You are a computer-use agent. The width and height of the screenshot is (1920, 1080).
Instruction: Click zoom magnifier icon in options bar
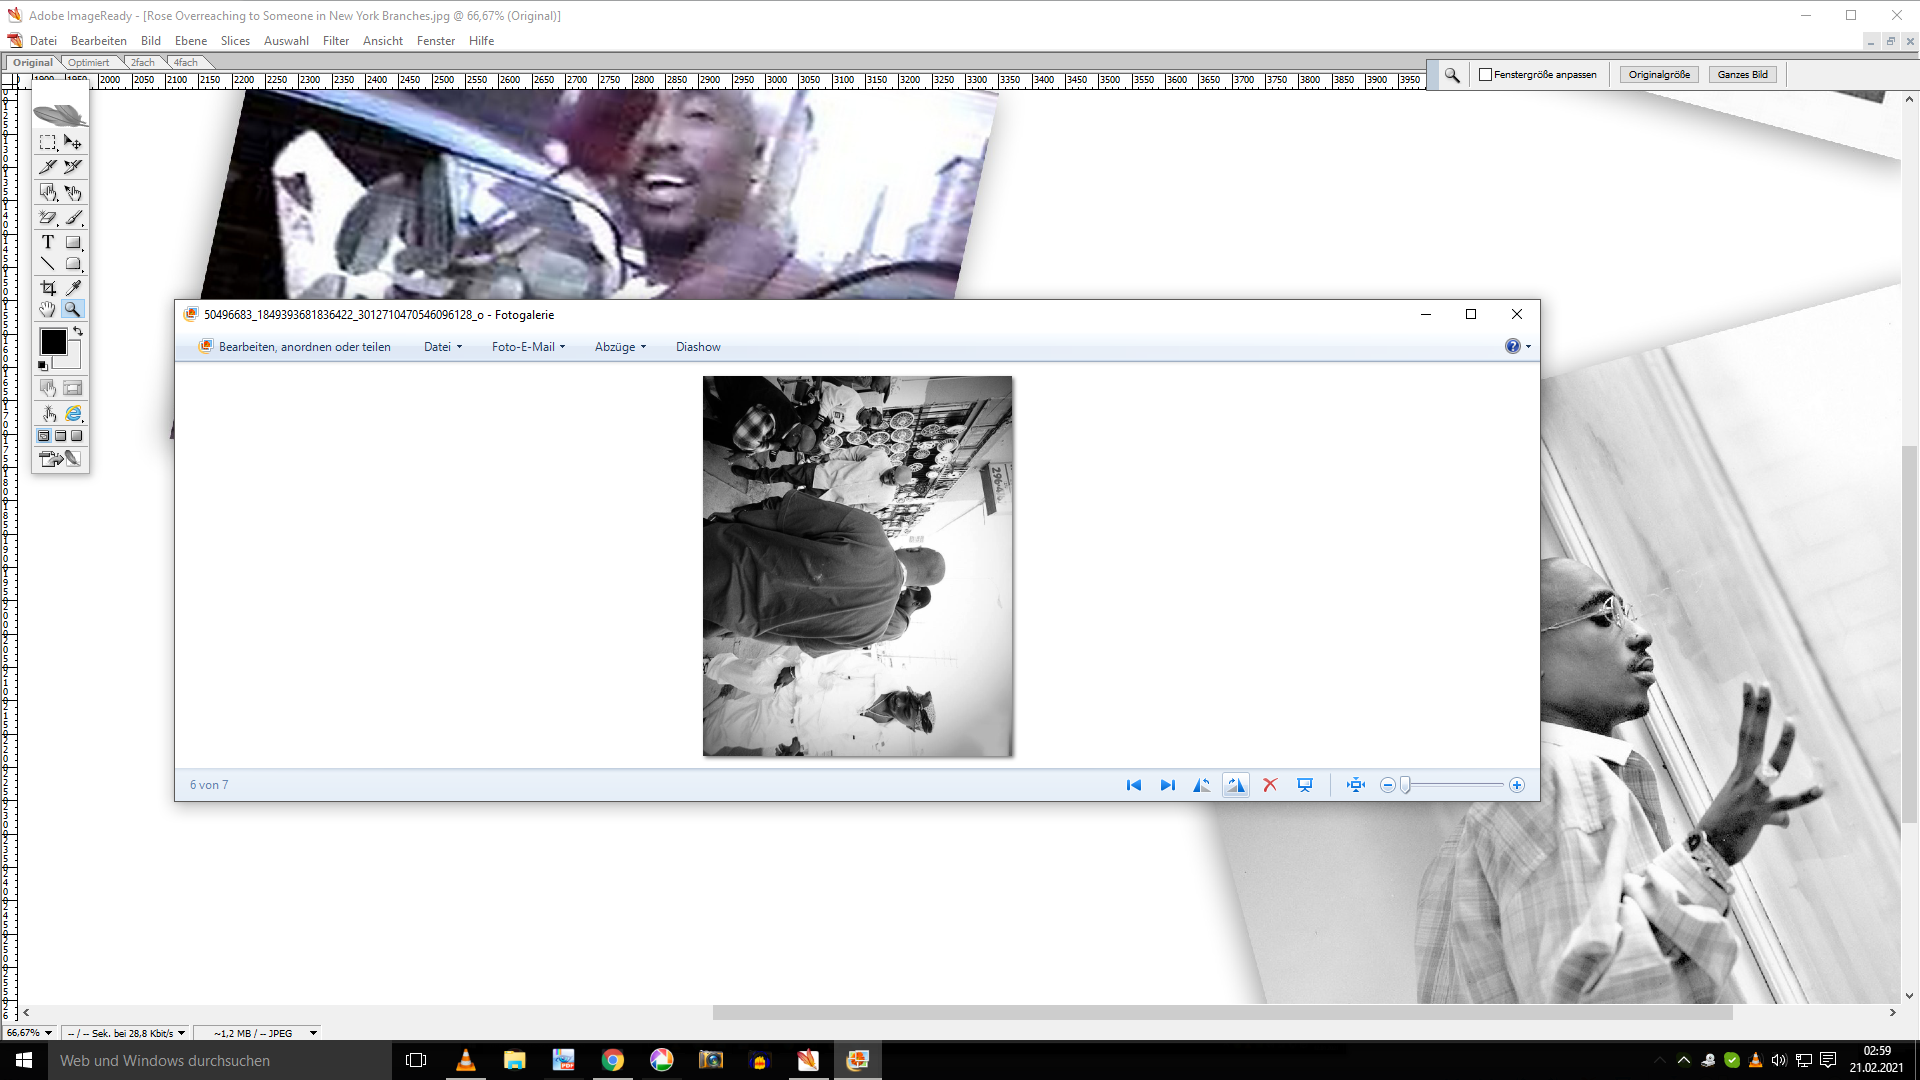coord(1452,75)
